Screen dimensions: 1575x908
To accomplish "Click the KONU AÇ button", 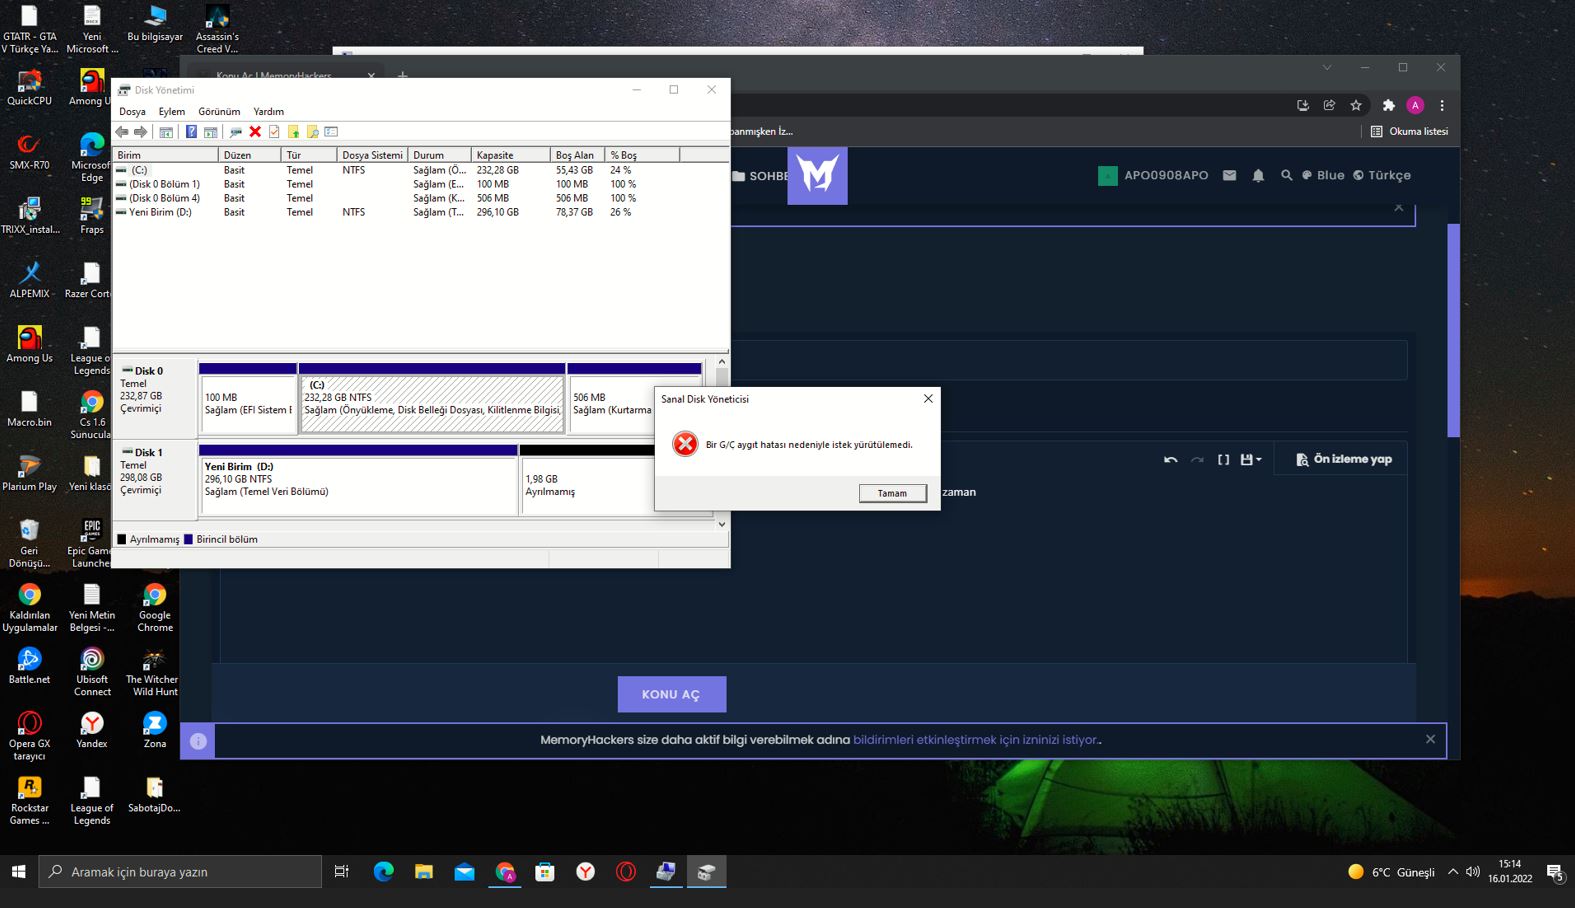I will pyautogui.click(x=671, y=694).
